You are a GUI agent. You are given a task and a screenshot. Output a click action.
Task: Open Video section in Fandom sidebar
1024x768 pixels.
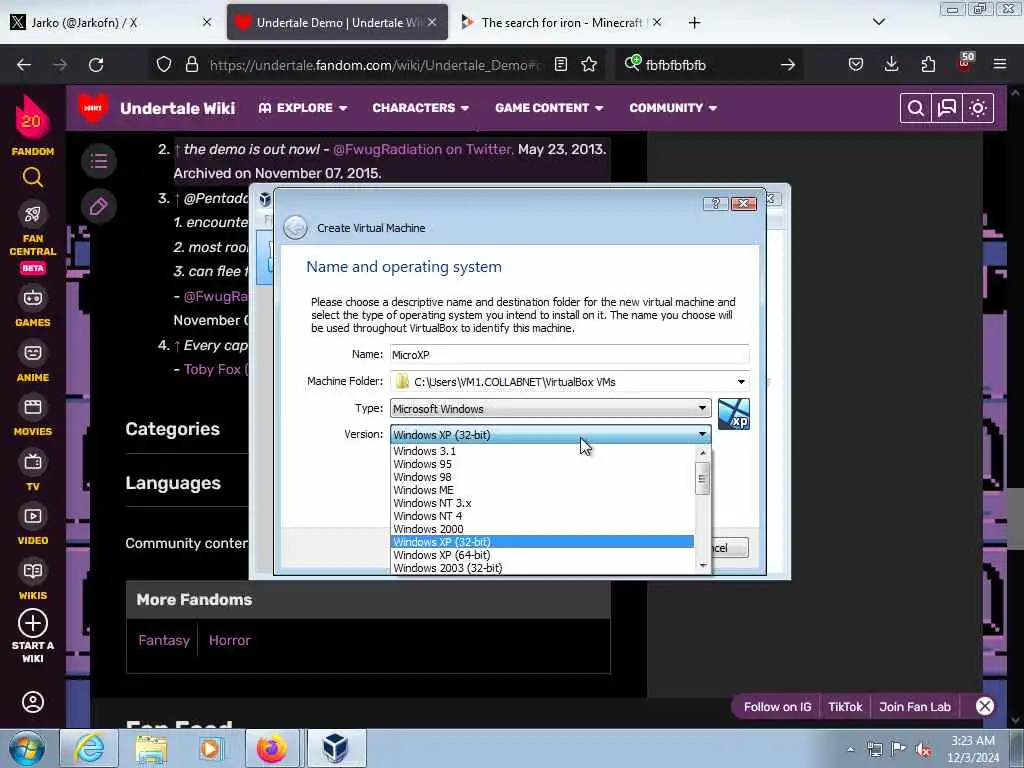click(33, 525)
